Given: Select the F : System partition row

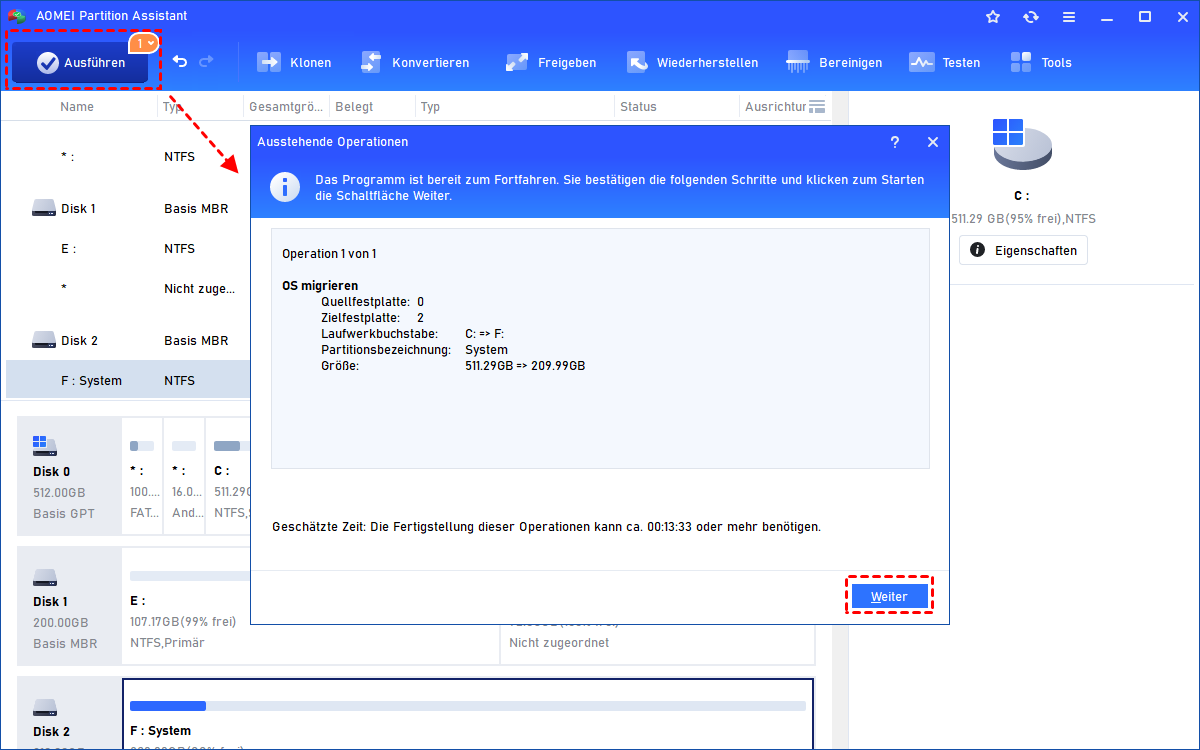Looking at the screenshot, I should click(x=127, y=380).
